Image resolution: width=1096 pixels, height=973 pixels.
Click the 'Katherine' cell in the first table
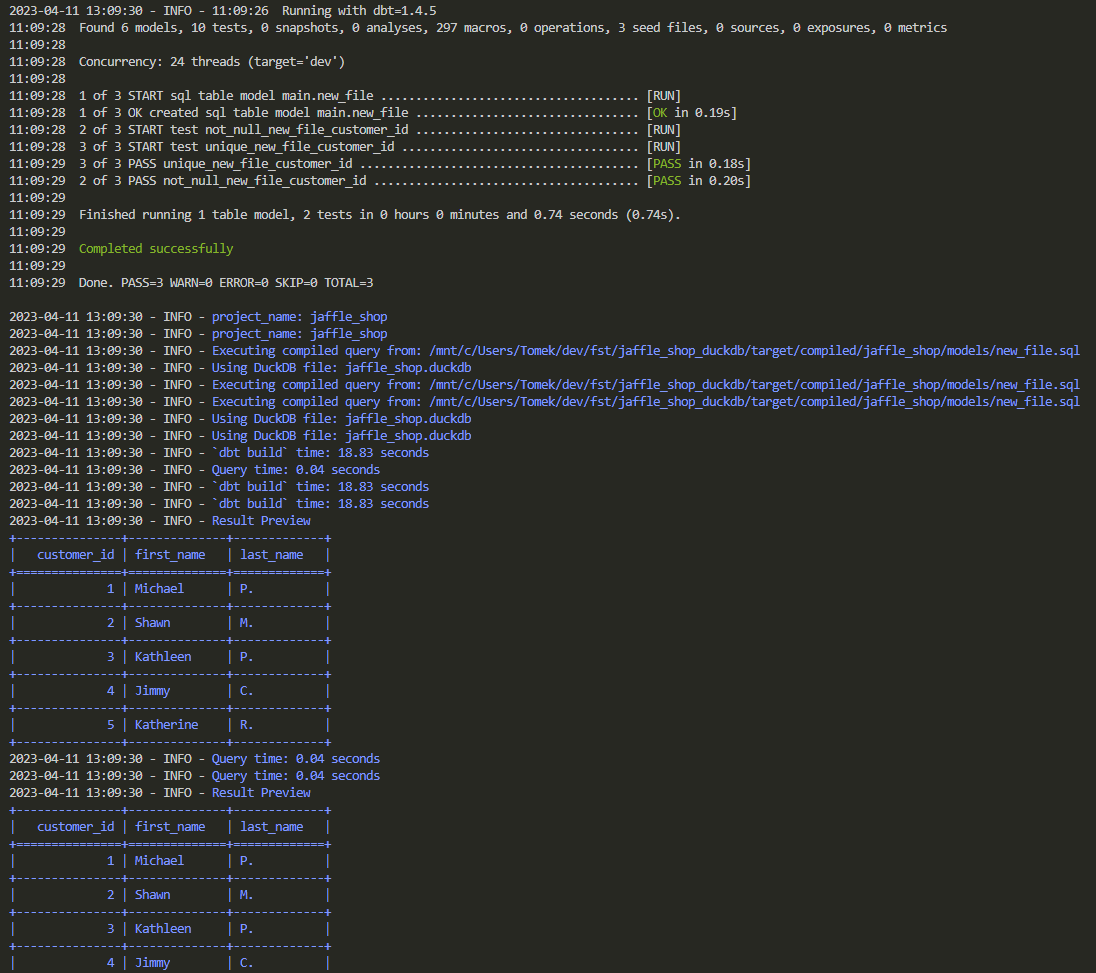tap(166, 725)
